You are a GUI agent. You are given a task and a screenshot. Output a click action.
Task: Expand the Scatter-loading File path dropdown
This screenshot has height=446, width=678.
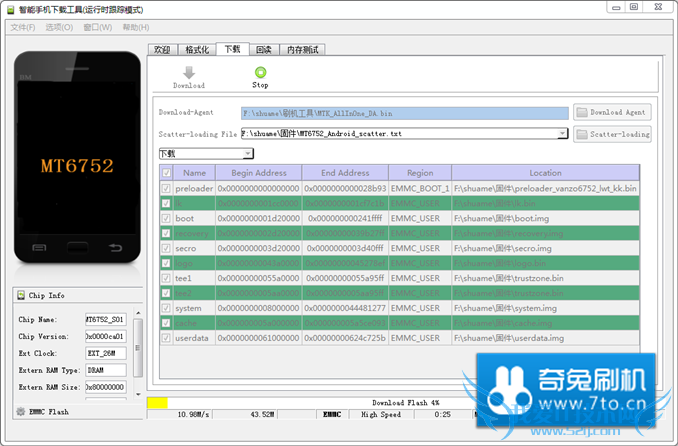tap(562, 133)
